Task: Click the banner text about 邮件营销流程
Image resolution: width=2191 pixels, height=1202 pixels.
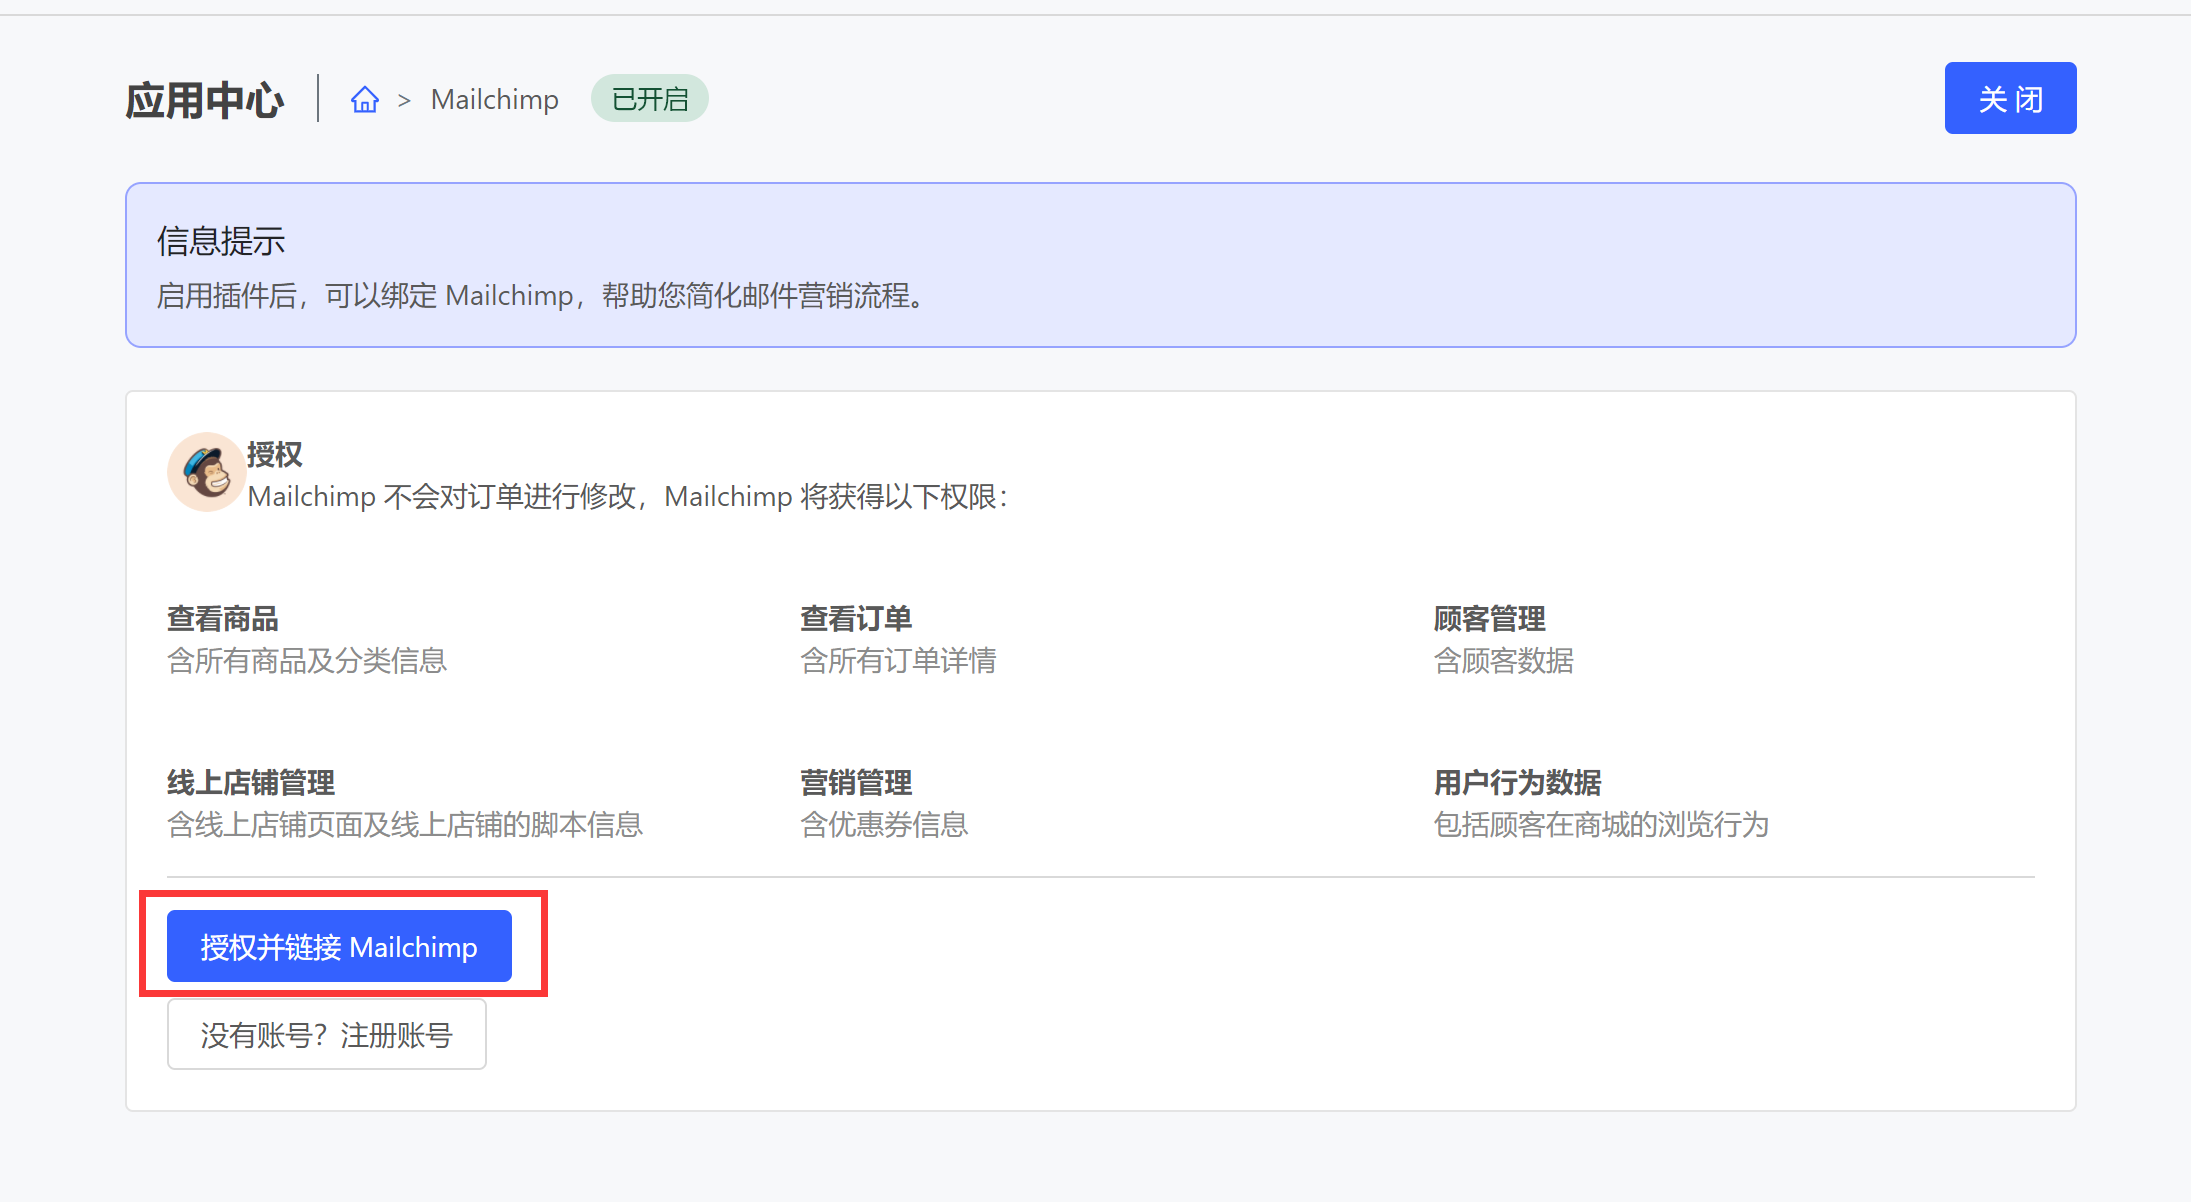Action: point(540,296)
